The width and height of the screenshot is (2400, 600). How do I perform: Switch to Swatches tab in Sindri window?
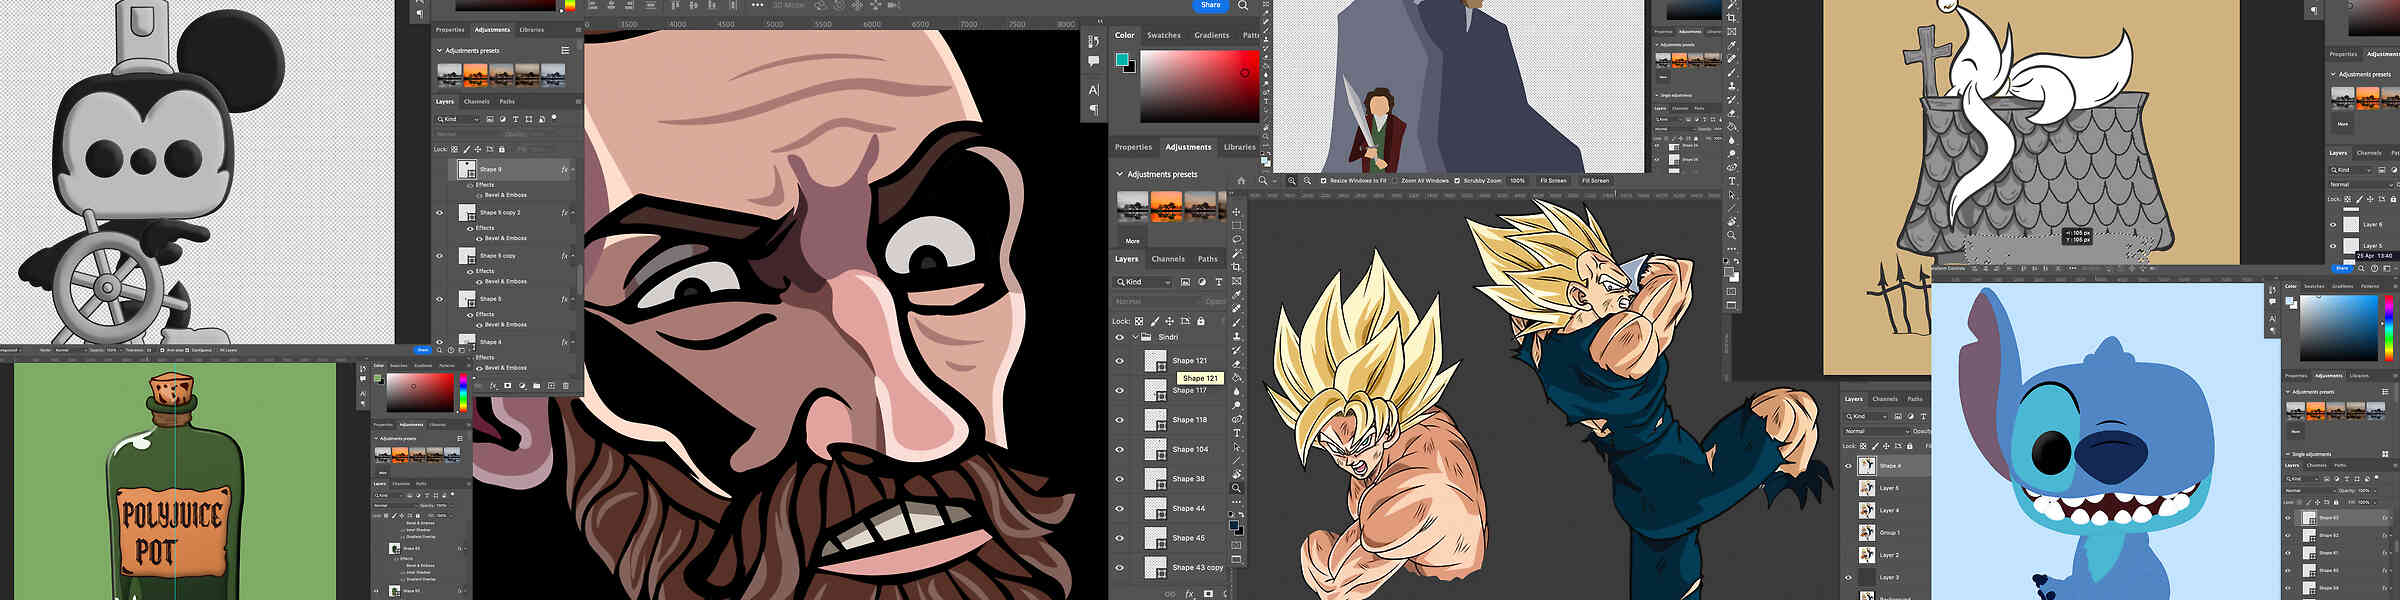pos(1164,35)
